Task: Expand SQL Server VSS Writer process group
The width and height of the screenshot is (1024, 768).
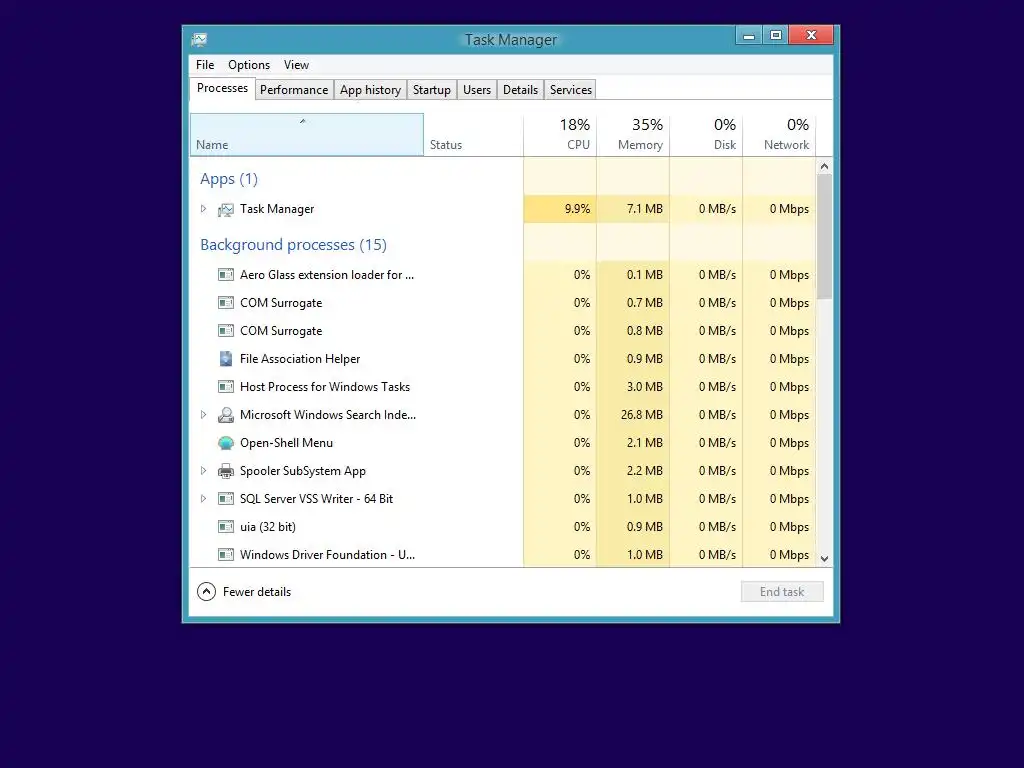Action: tap(203, 499)
